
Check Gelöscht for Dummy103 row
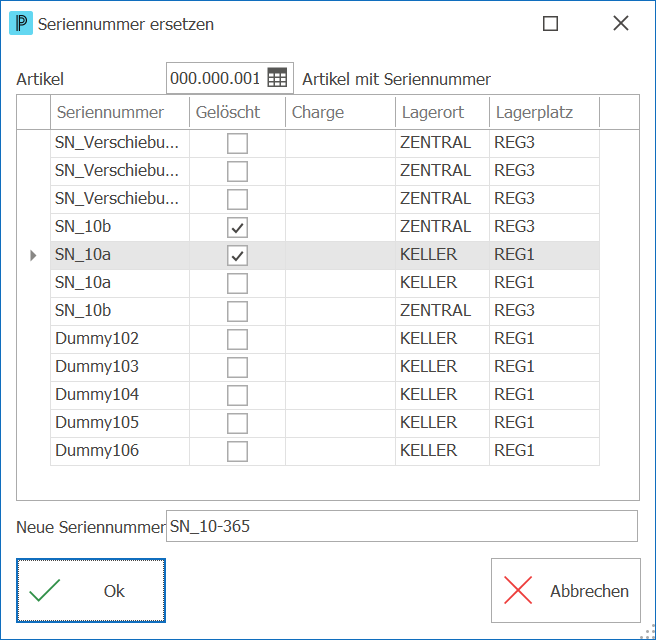click(x=237, y=367)
